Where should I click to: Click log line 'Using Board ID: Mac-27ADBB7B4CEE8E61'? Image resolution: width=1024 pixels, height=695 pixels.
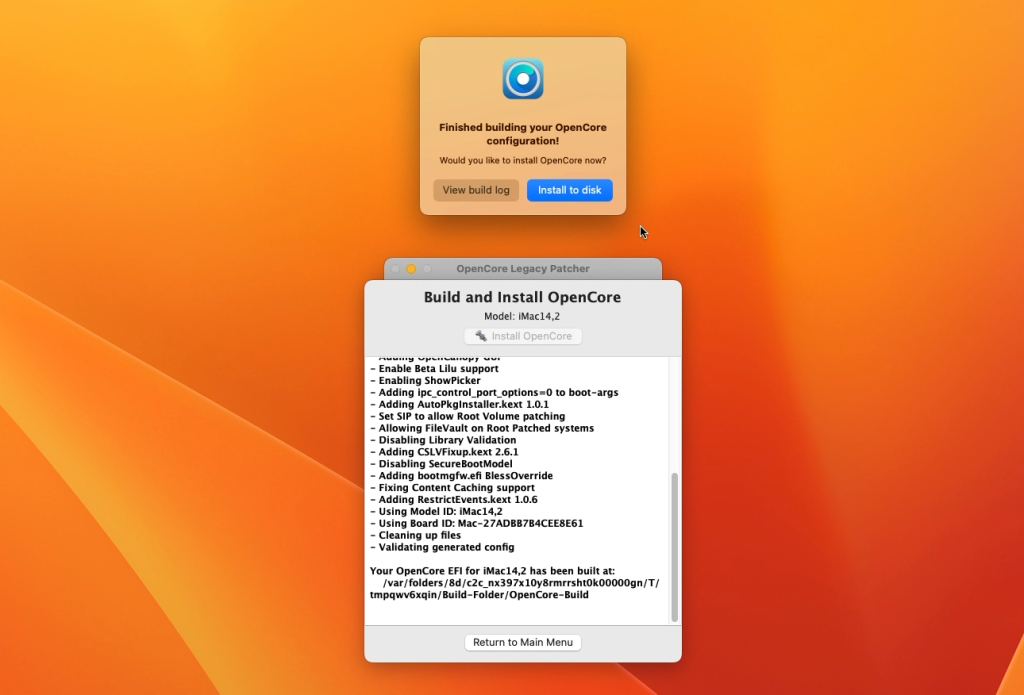coord(477,523)
